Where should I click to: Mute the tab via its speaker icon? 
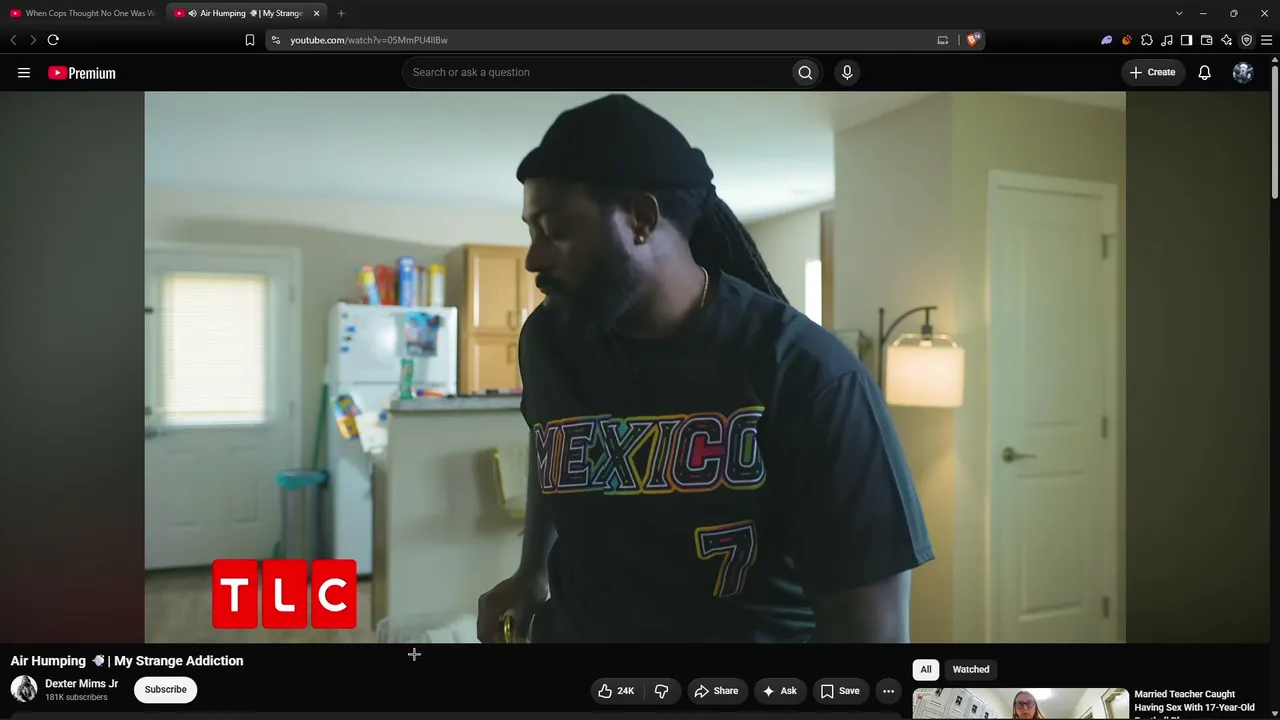(192, 13)
